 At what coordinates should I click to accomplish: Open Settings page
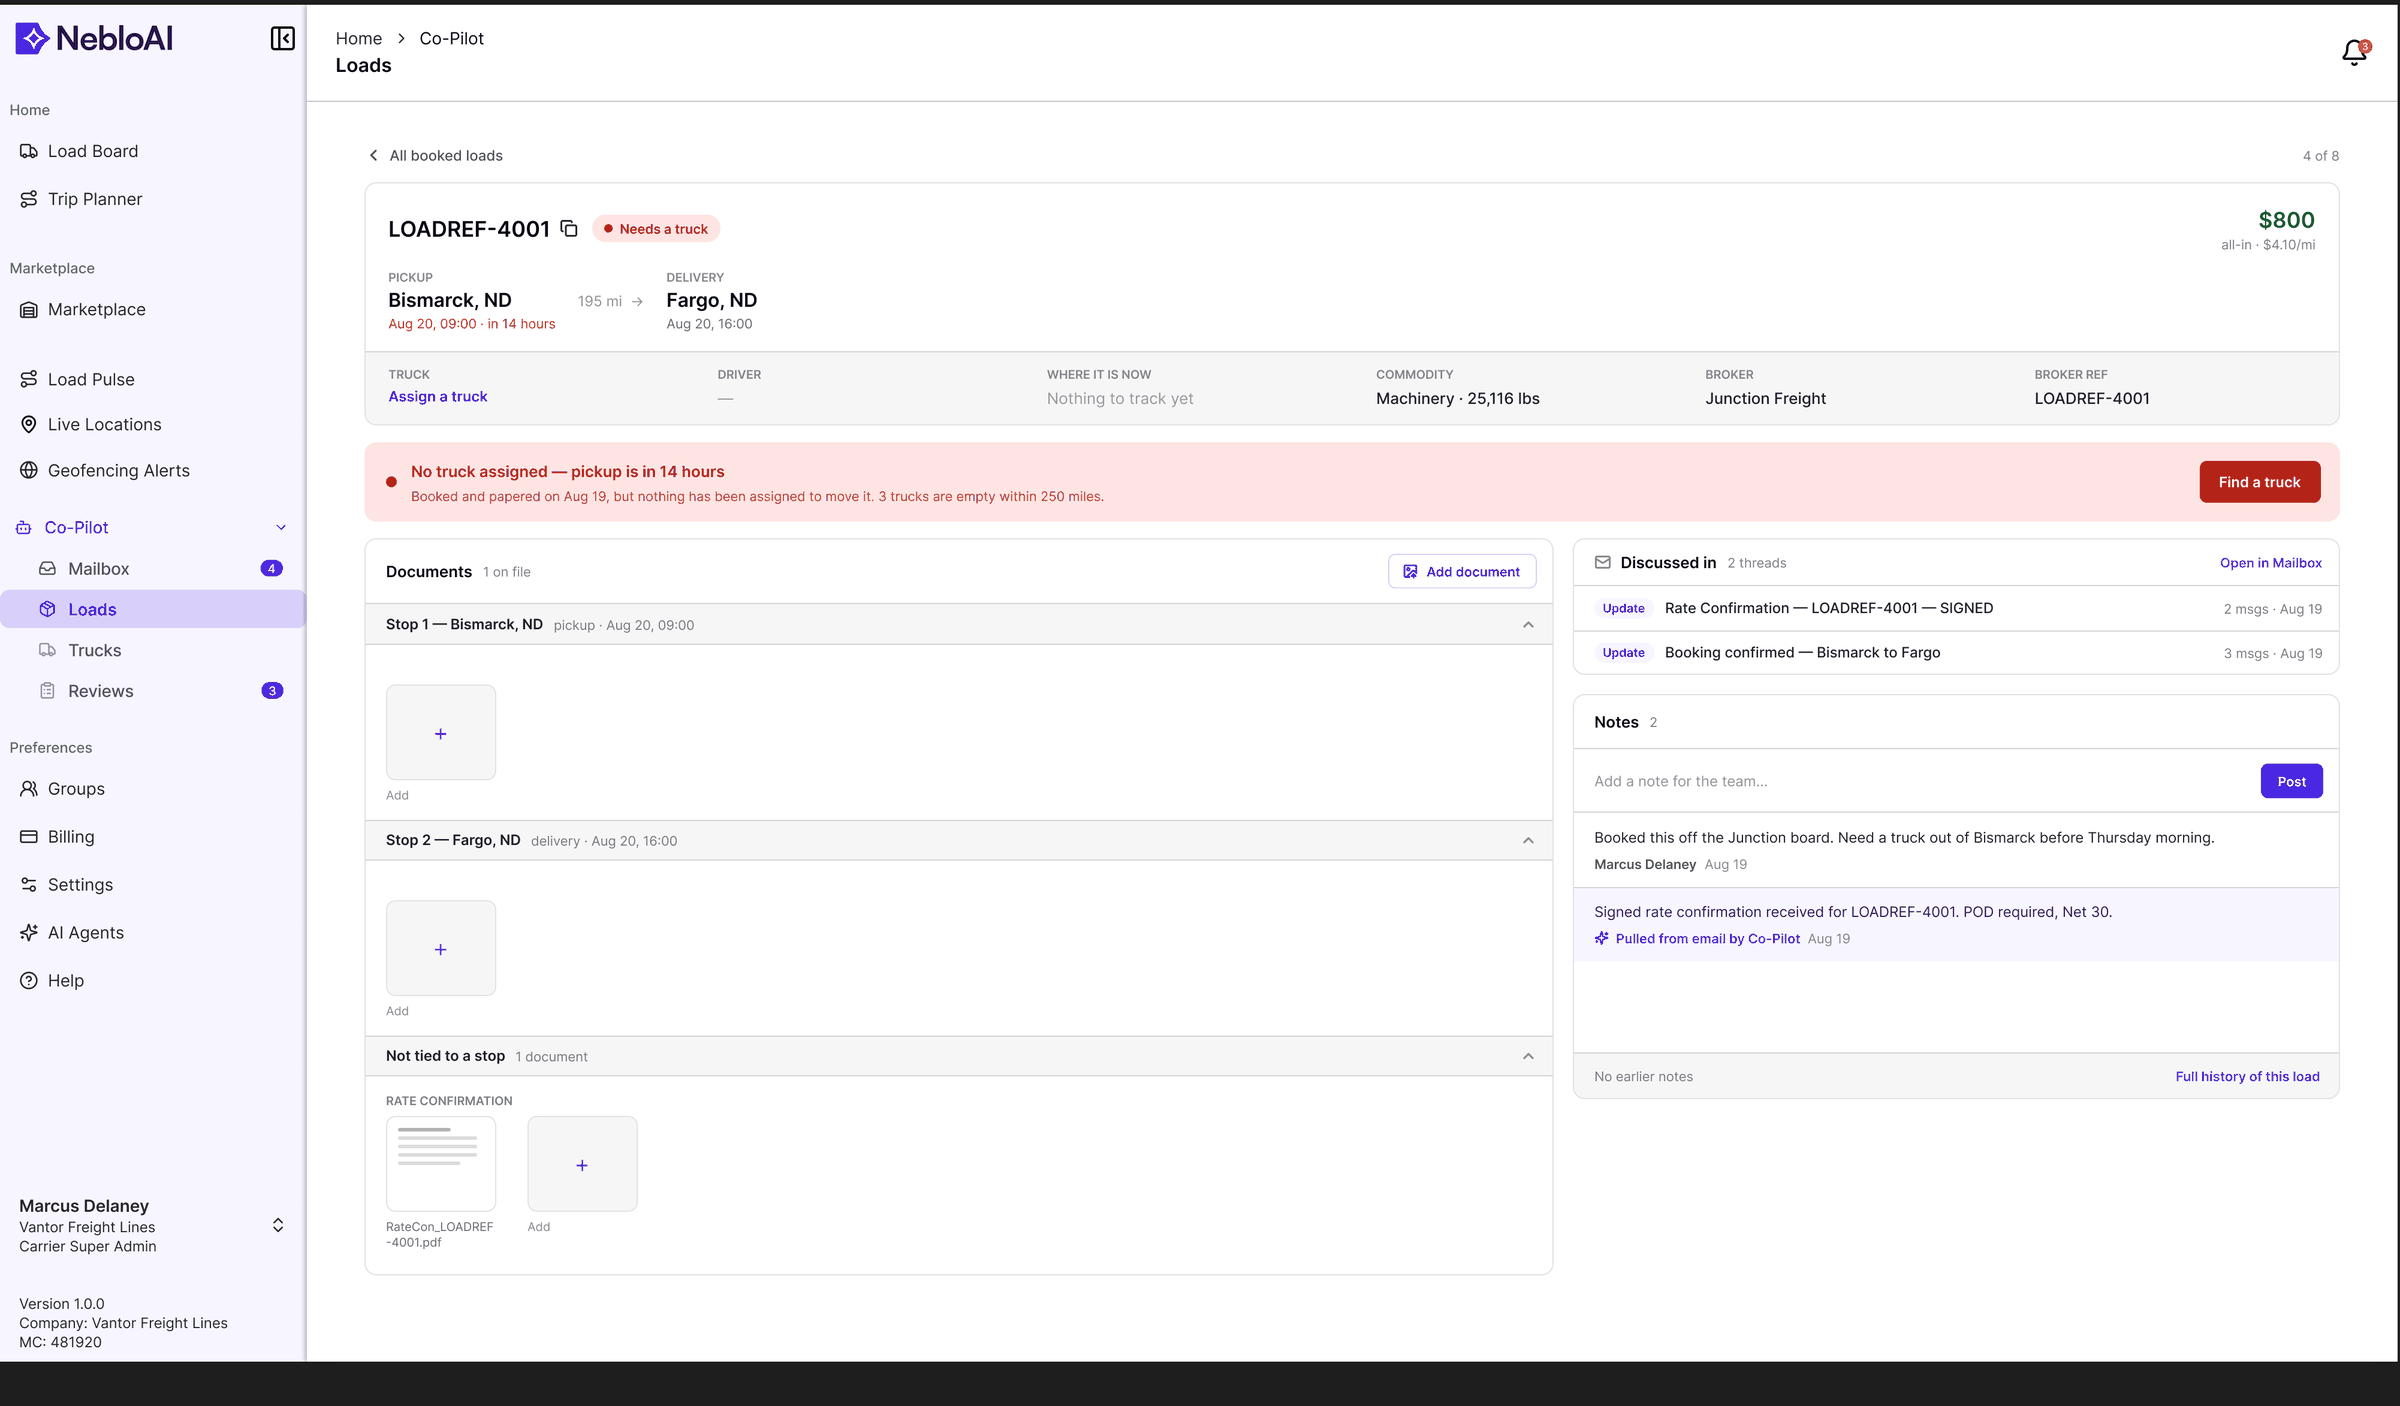80,885
